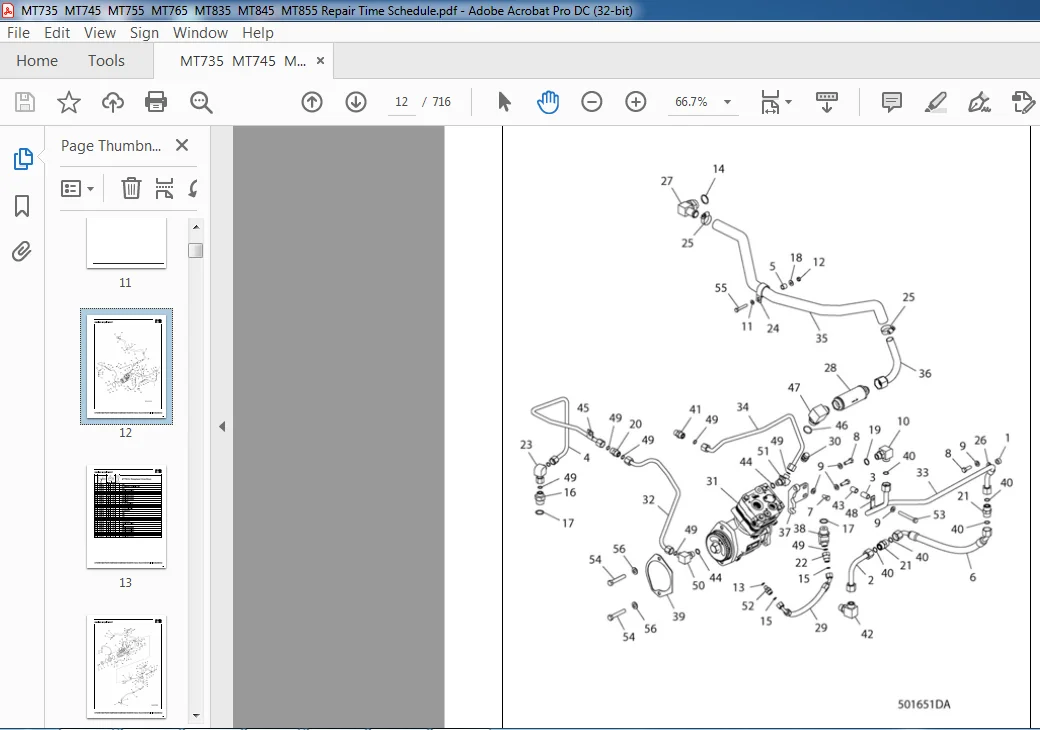
Task: Expand fit page options arrow
Action: [789, 102]
